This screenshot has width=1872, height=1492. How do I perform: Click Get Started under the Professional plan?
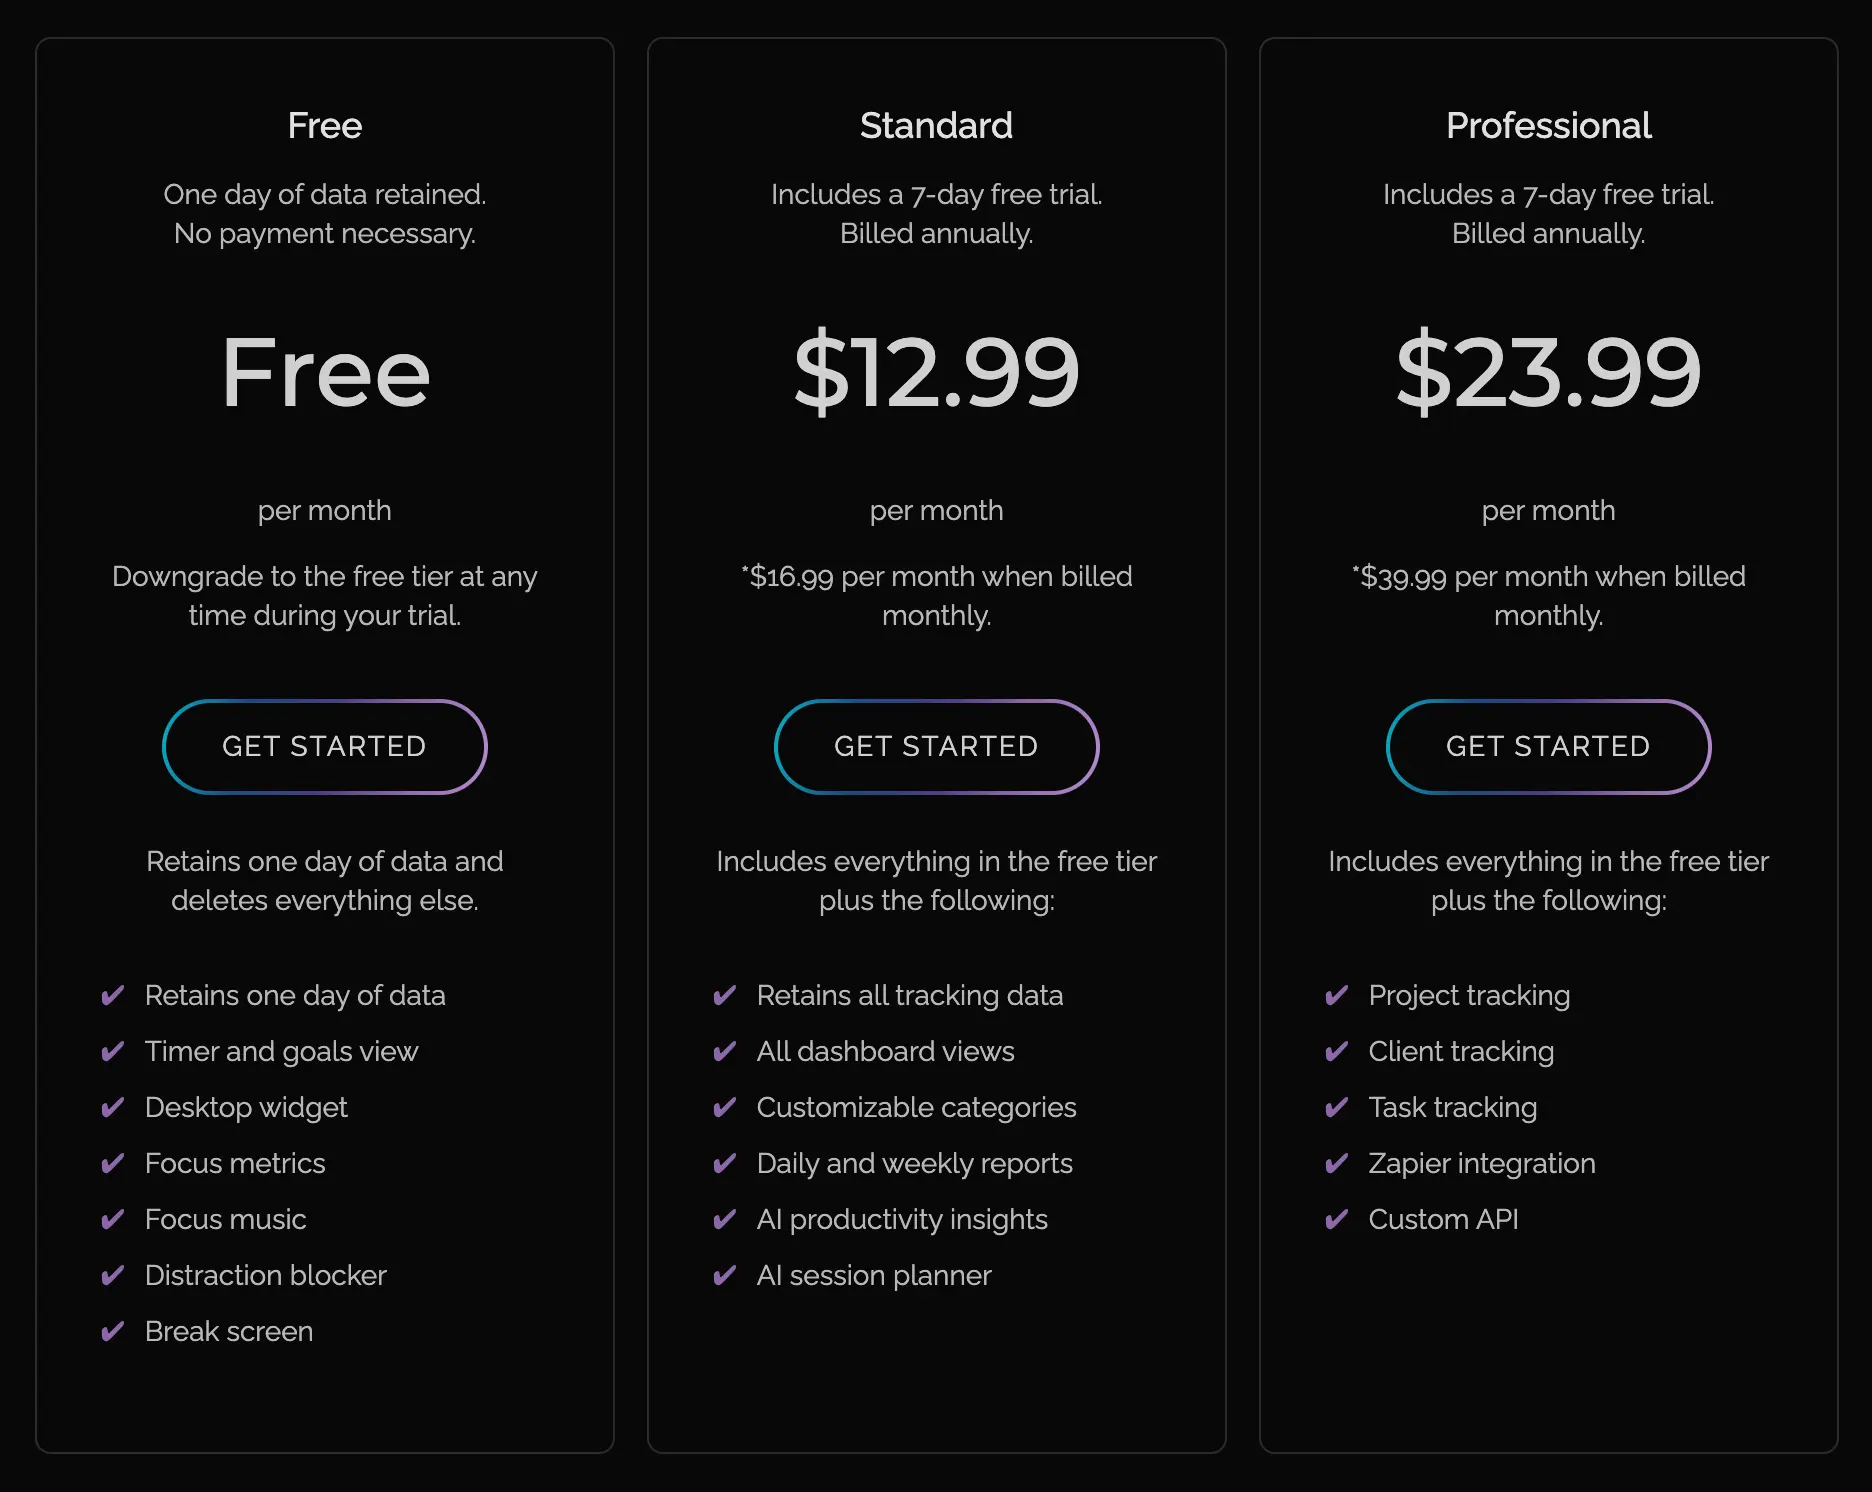[1548, 747]
